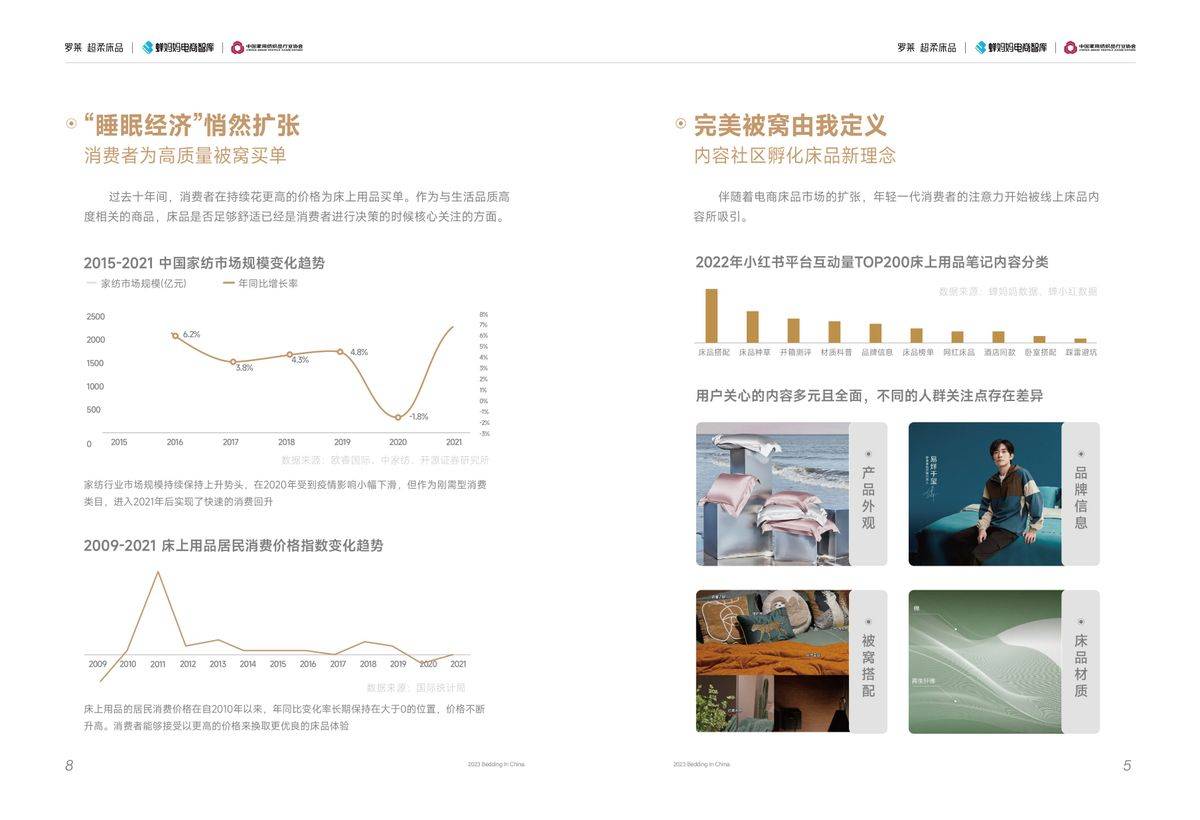1200x820 pixels.
Task: Click the 产品外观 vertical label panel
Action: point(868,494)
